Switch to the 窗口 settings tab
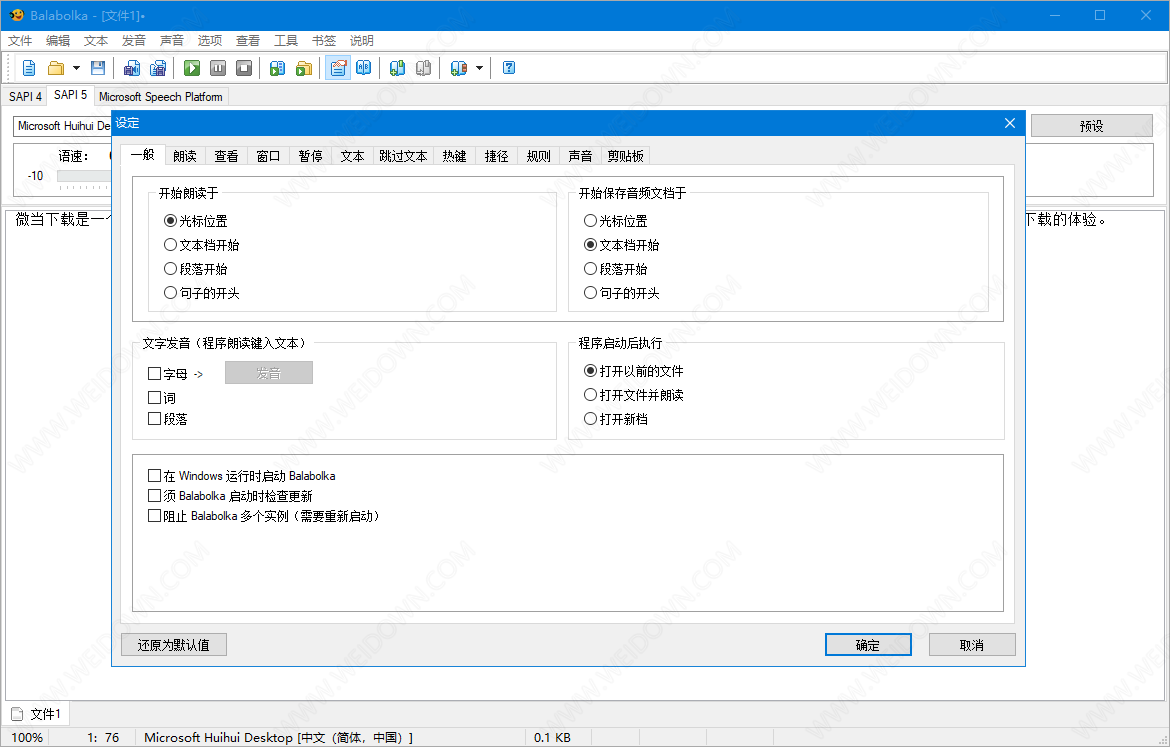Viewport: 1170px width, 747px height. (268, 156)
